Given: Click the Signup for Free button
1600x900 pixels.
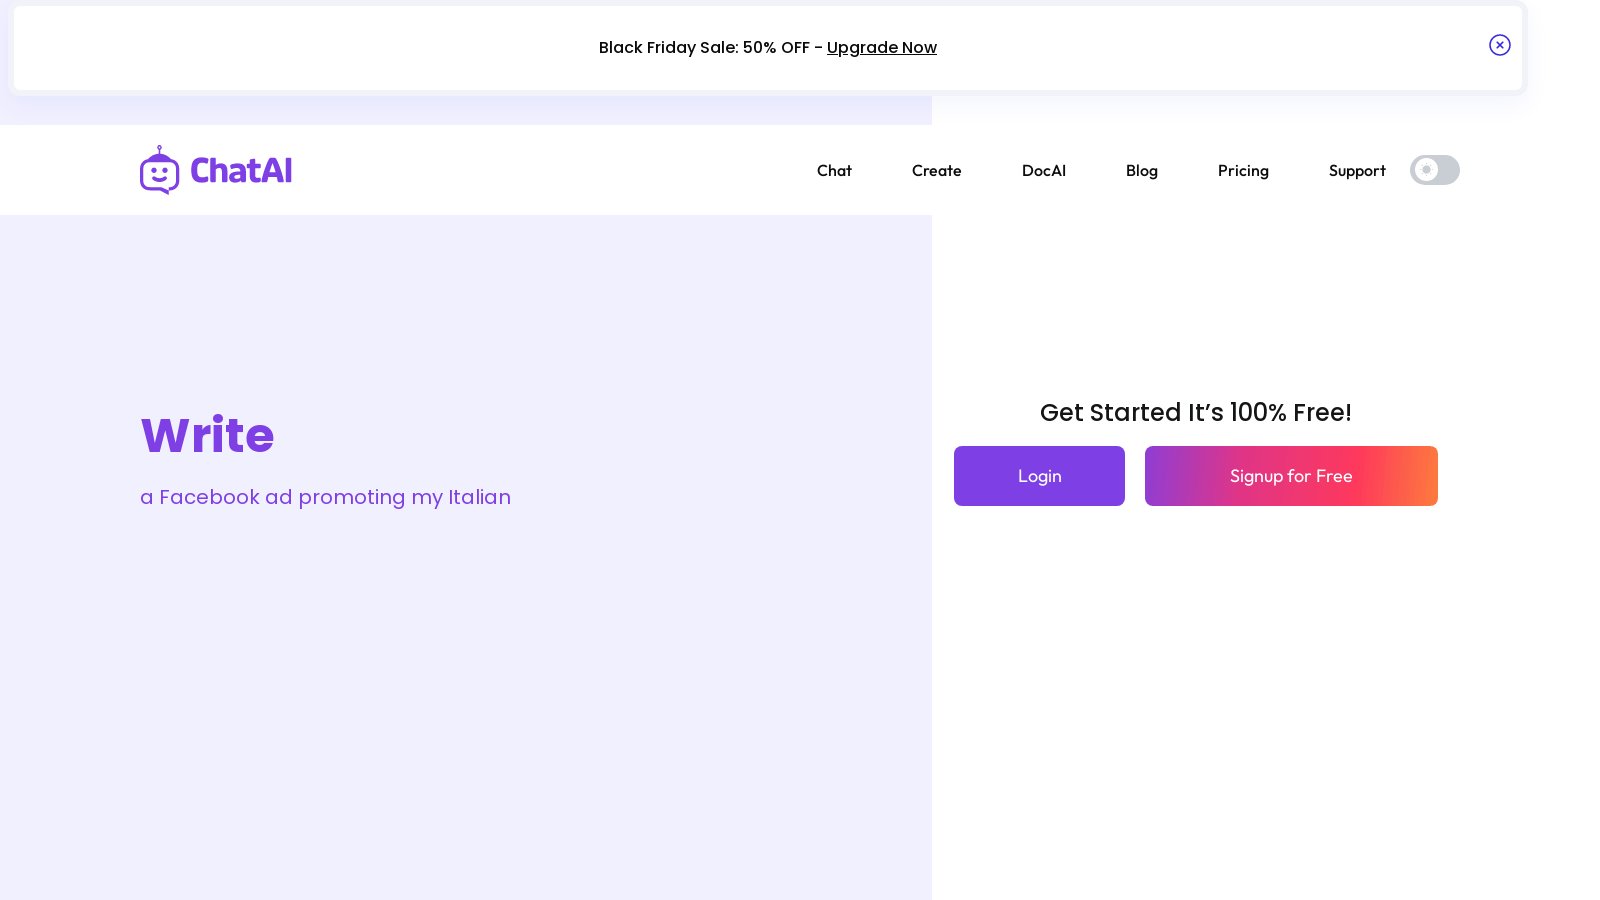Looking at the screenshot, I should 1290,476.
